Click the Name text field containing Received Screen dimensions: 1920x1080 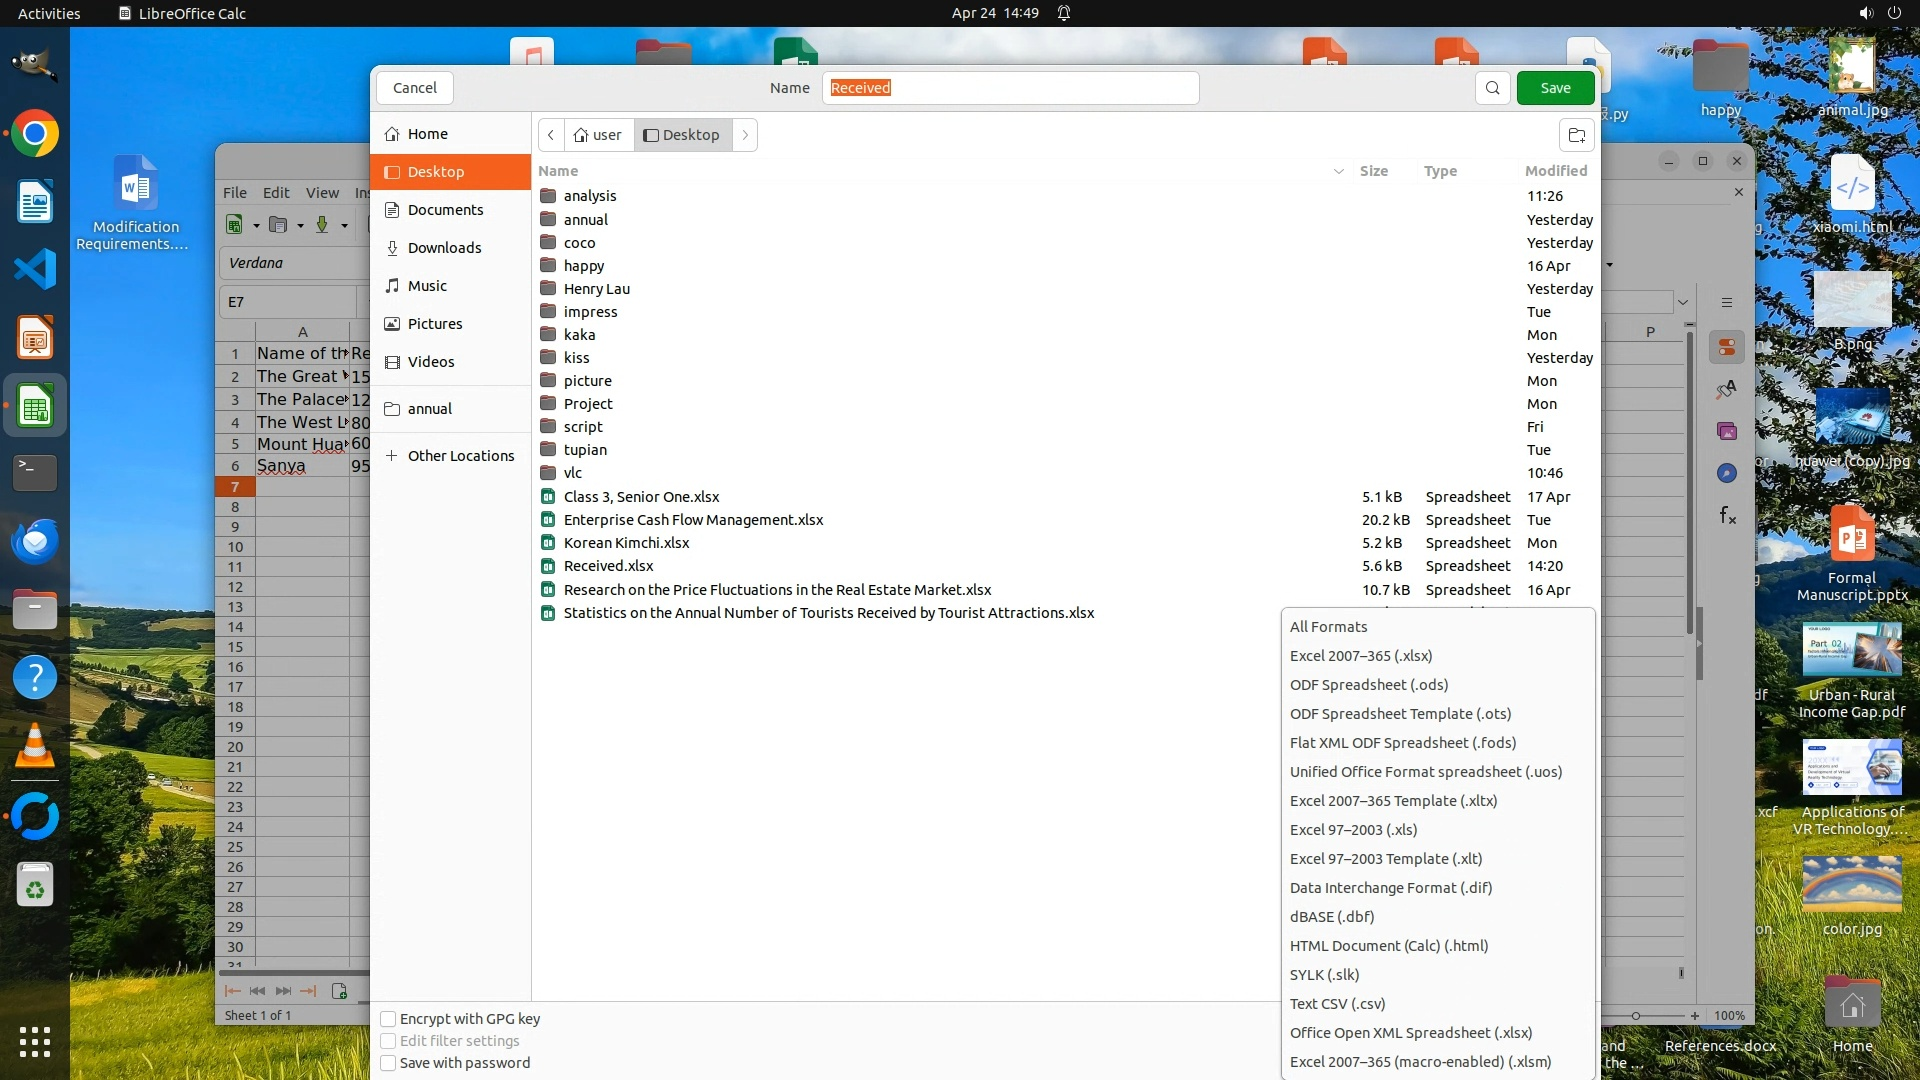(x=1010, y=88)
